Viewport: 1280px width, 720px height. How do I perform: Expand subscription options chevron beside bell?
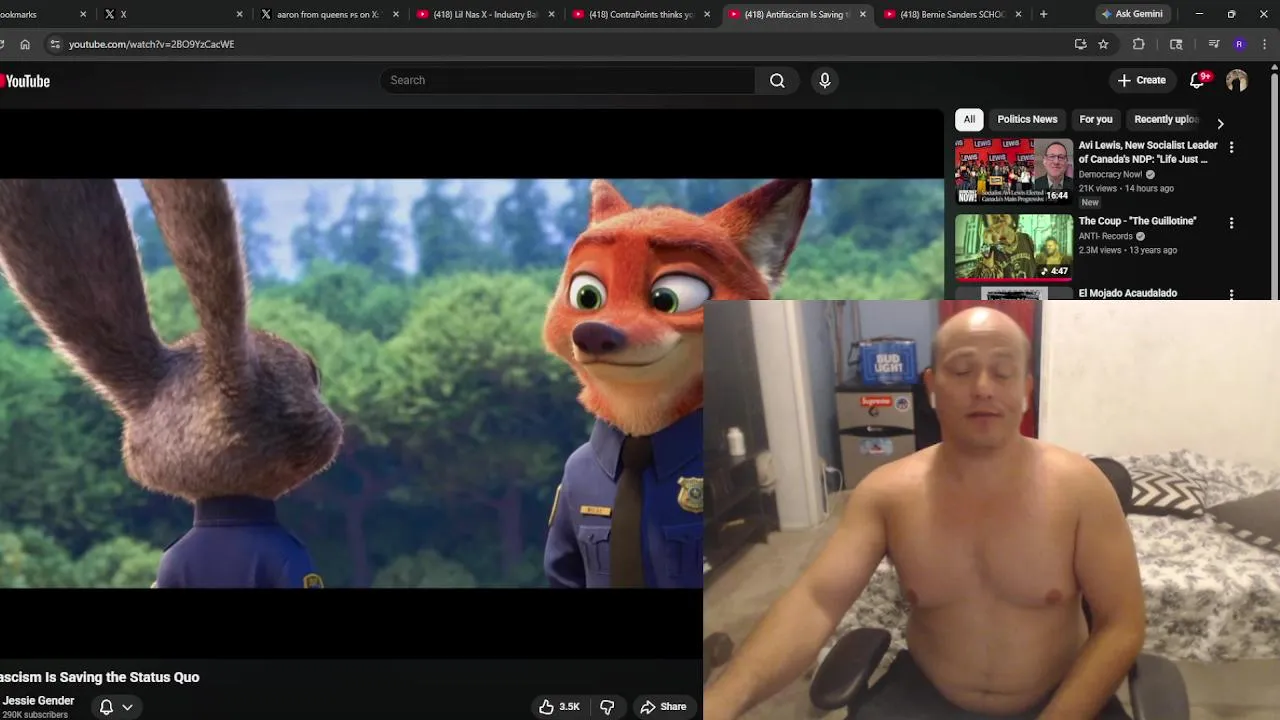tap(127, 707)
